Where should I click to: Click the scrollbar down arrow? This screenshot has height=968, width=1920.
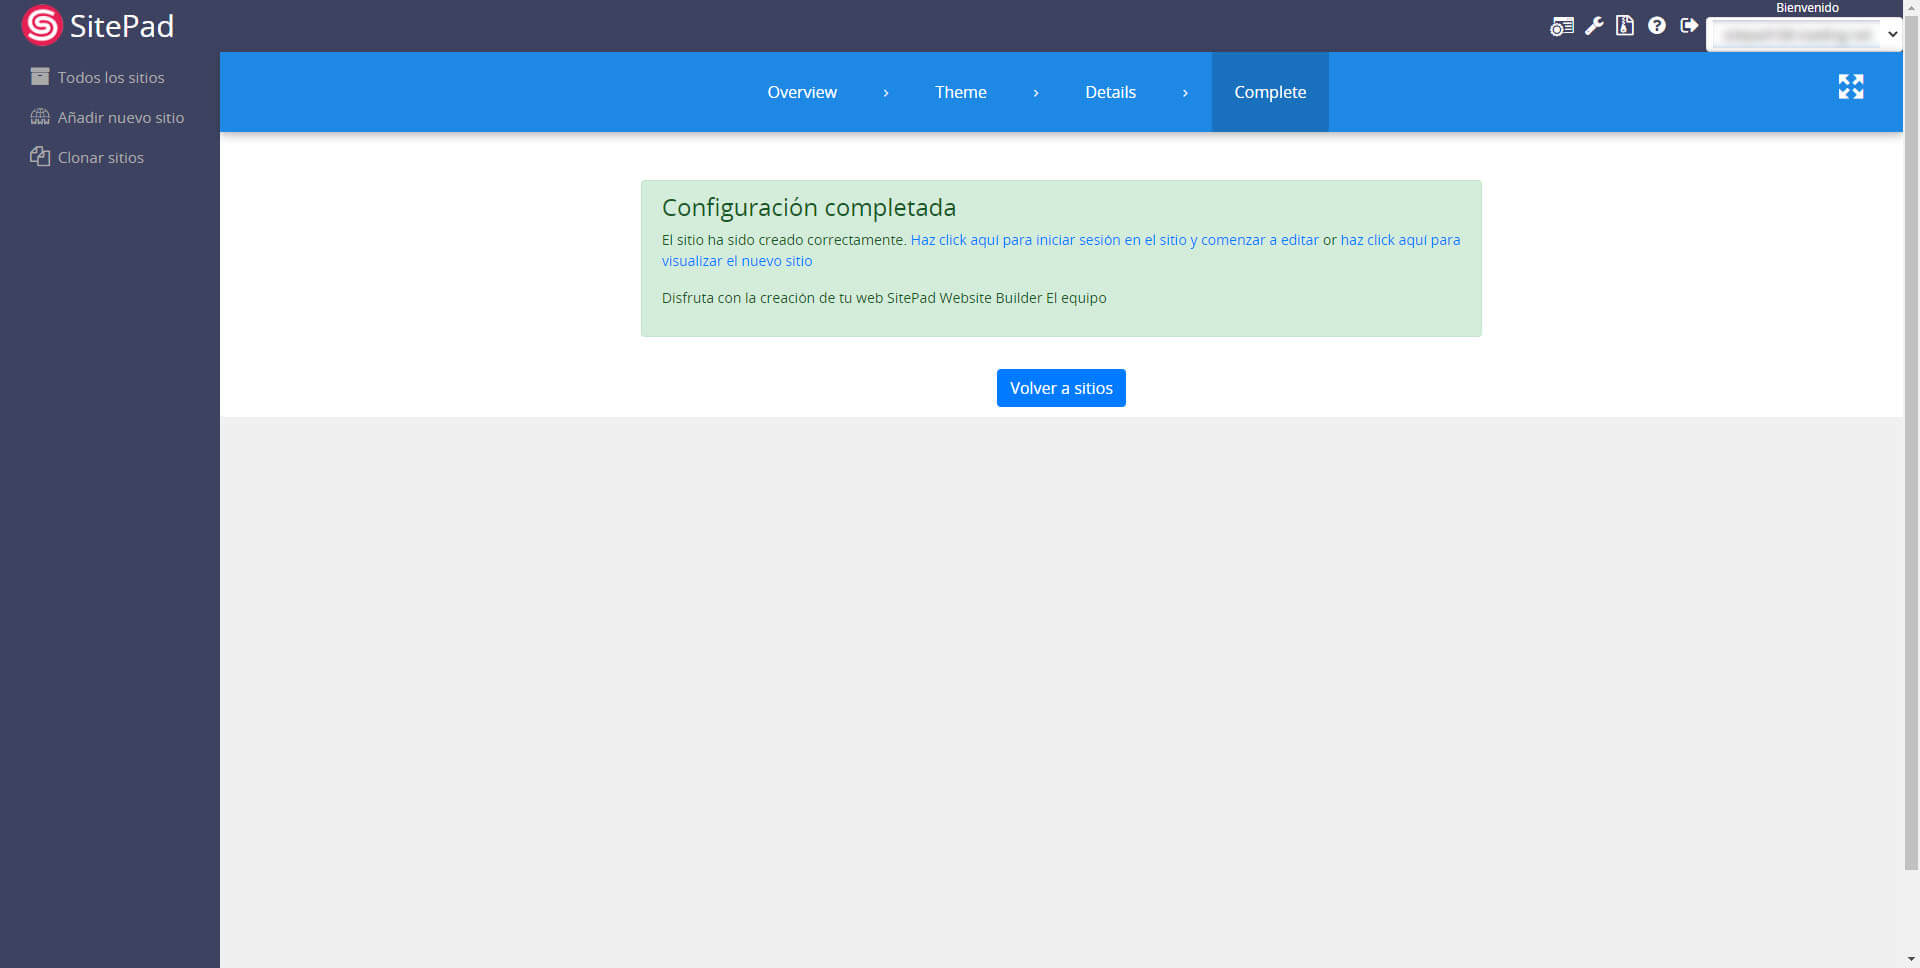click(1911, 961)
